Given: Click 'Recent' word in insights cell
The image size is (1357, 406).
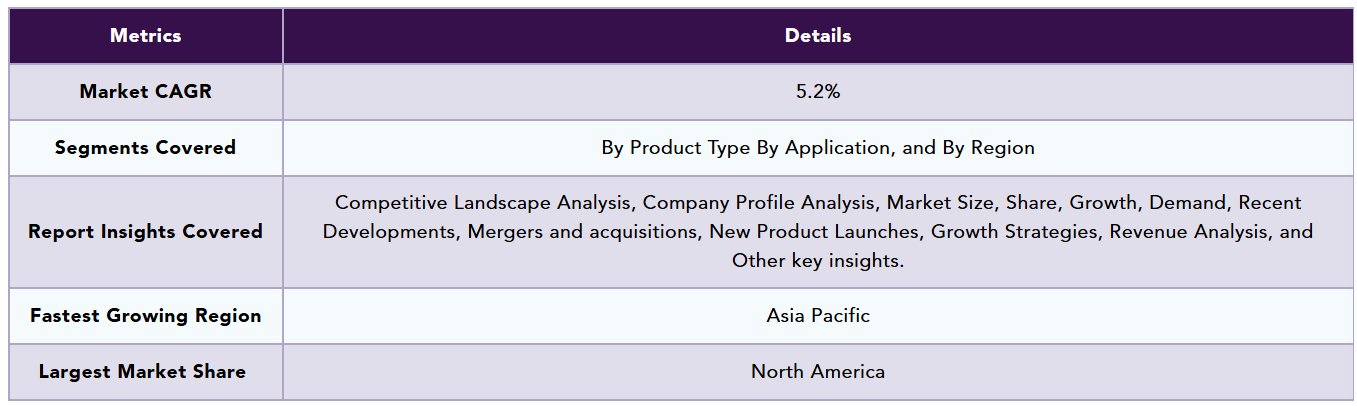Looking at the screenshot, I should click(1270, 203).
